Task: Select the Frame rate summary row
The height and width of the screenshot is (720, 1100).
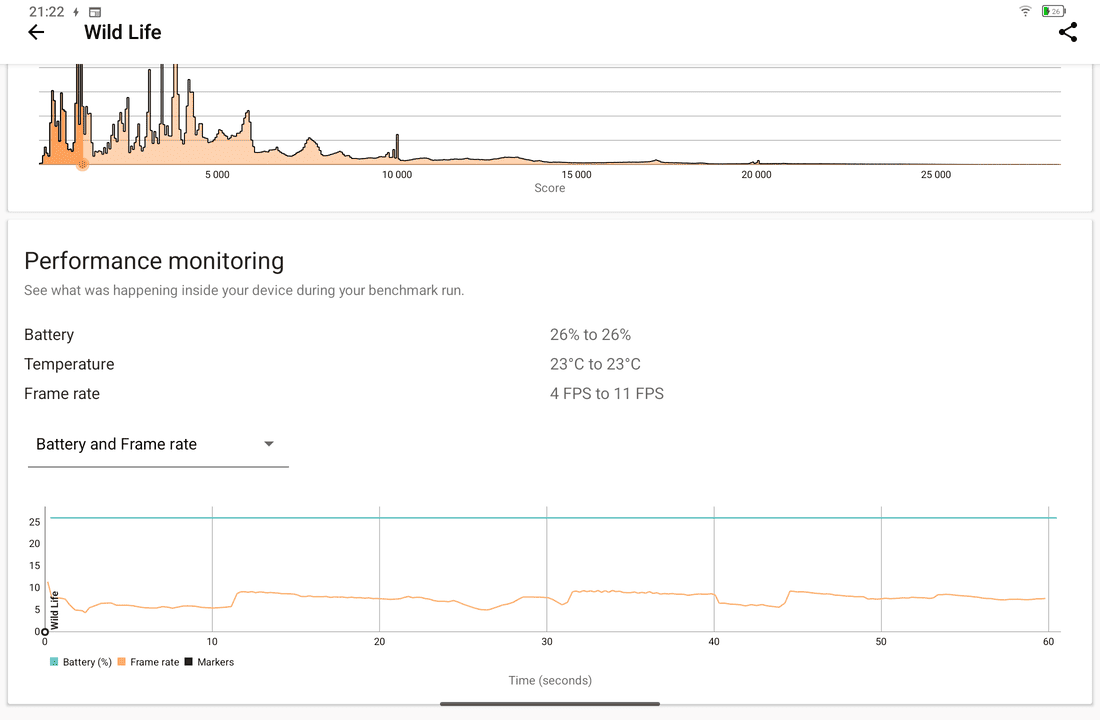Action: point(62,394)
